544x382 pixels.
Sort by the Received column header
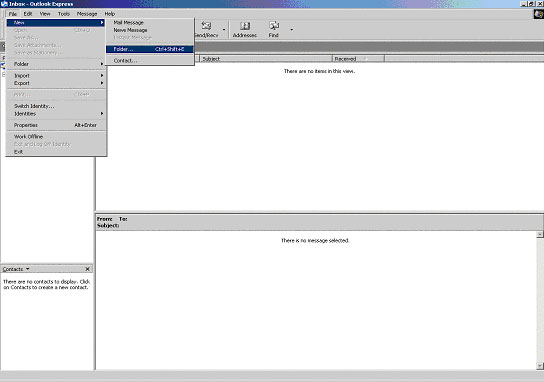[x=358, y=59]
